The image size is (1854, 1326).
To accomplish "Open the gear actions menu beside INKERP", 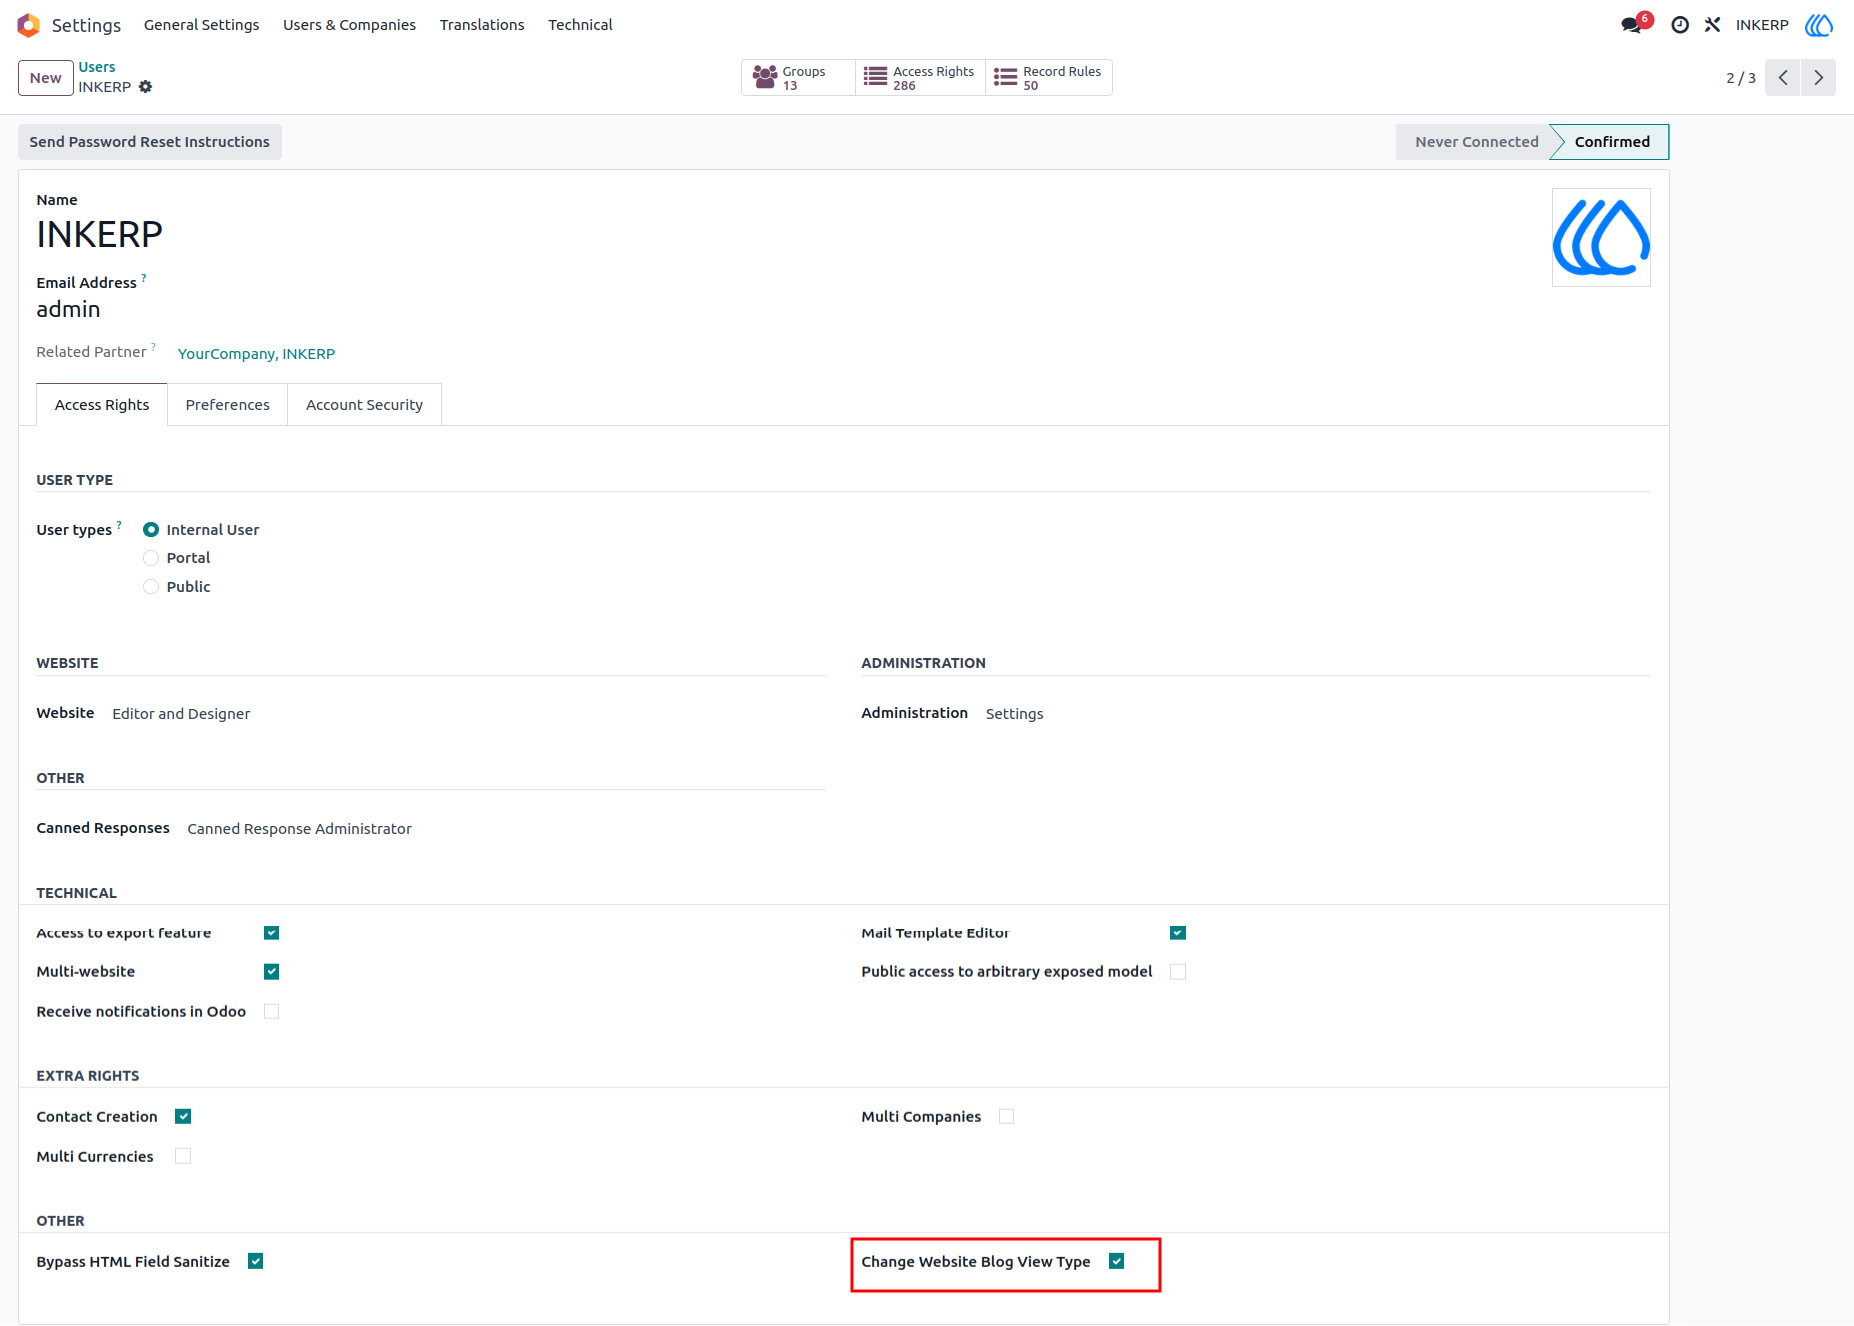I will click(x=146, y=87).
